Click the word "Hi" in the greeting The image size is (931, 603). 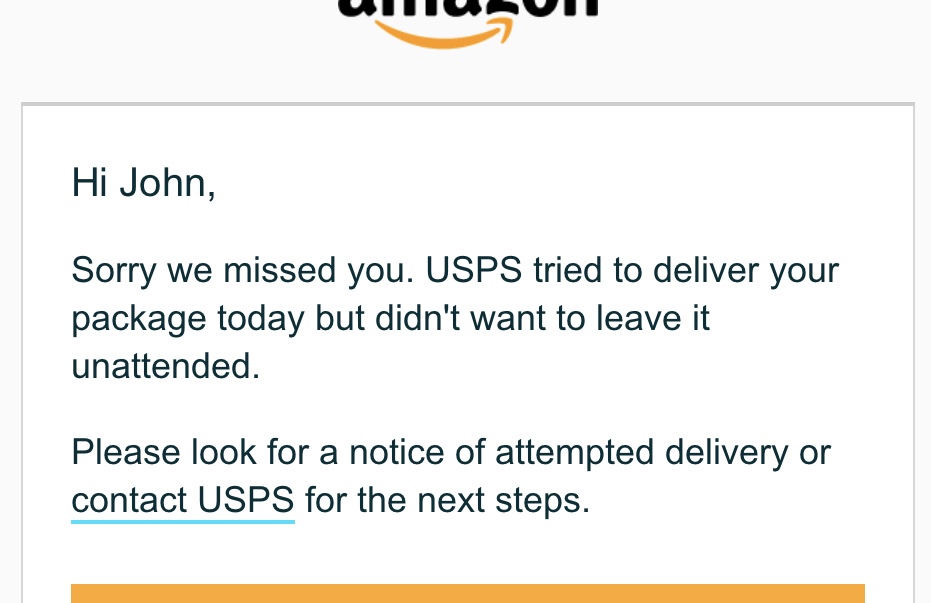pyautogui.click(x=89, y=184)
